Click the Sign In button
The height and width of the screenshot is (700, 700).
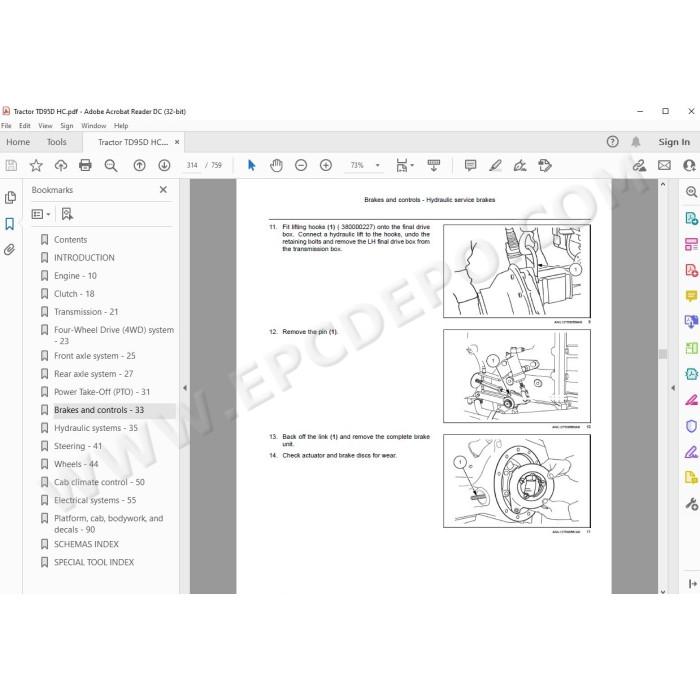674,142
